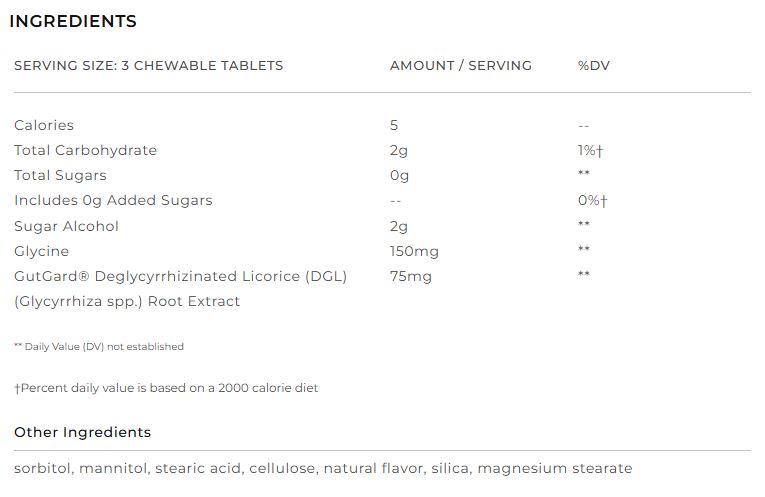This screenshot has height=497, width=765.
Task: Click the Daily Value not established footnote
Action: click(99, 347)
